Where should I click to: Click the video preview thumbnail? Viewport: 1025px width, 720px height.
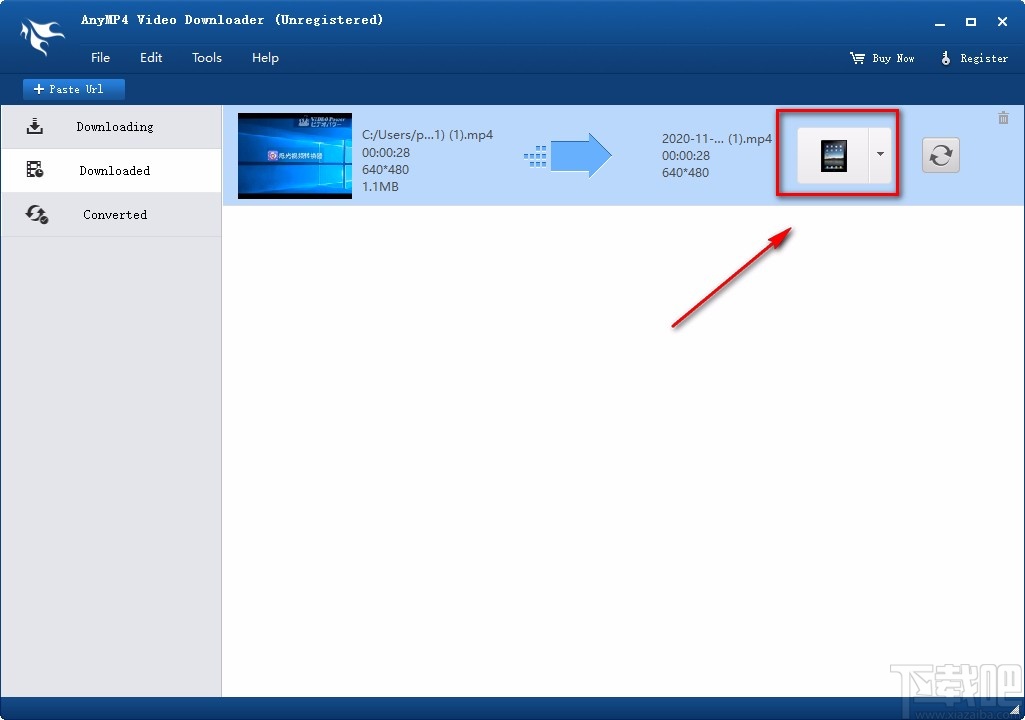tap(294, 155)
